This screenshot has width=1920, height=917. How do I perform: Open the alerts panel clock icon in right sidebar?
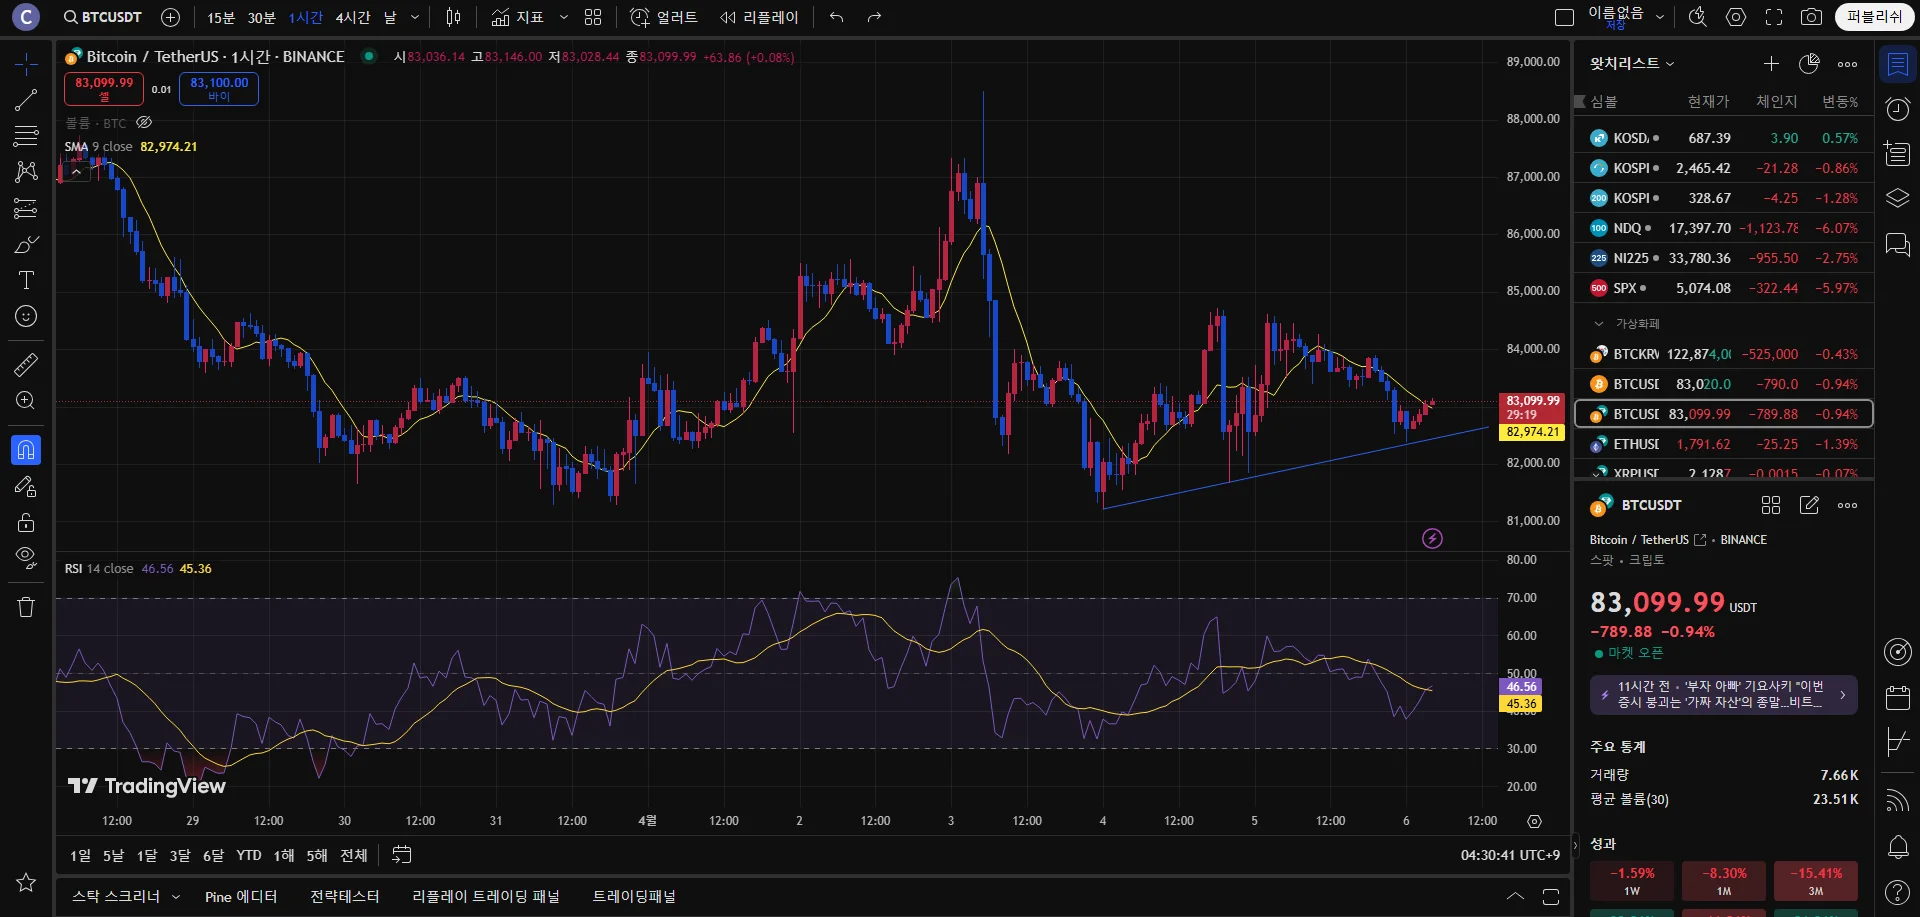1897,109
